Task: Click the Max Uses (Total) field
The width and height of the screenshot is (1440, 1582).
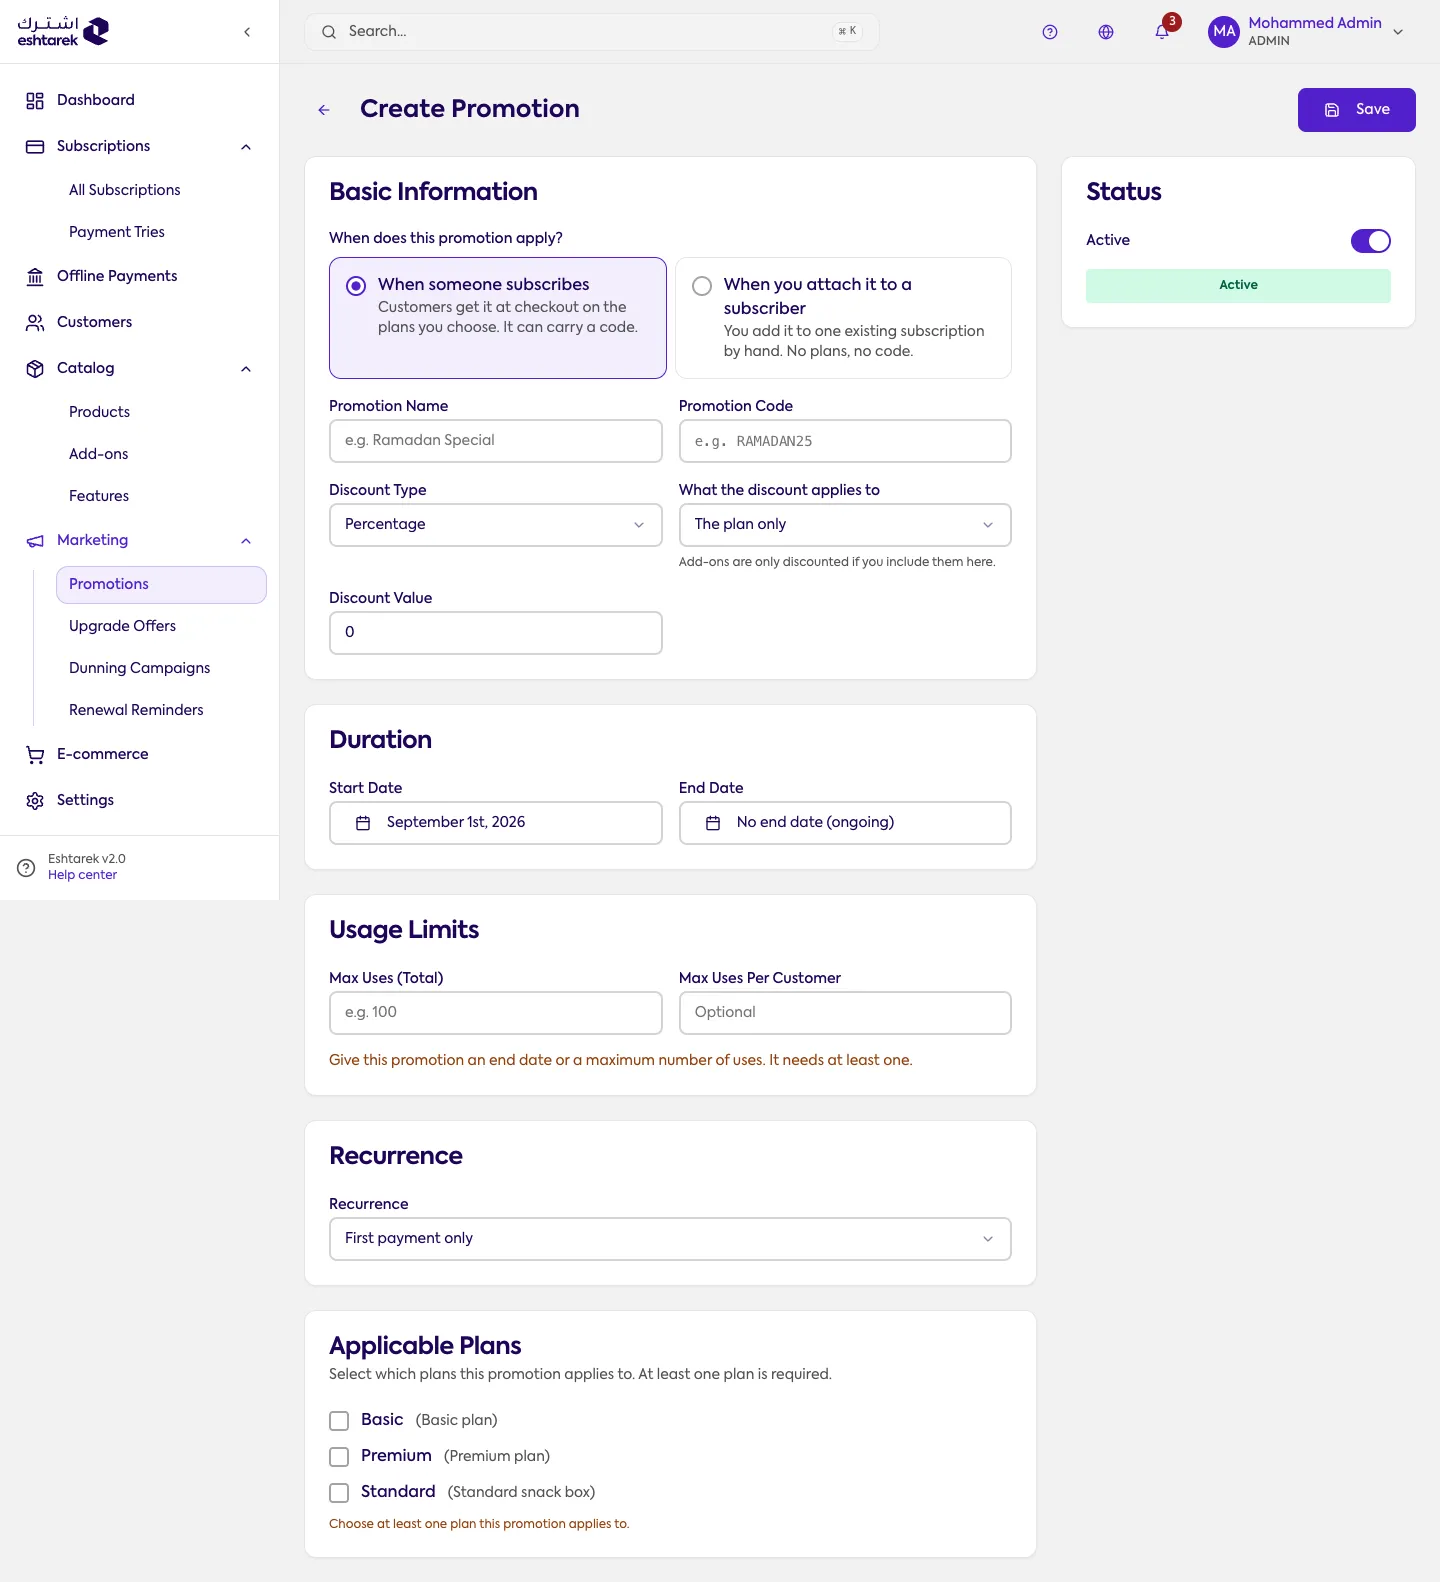Action: (x=496, y=1013)
